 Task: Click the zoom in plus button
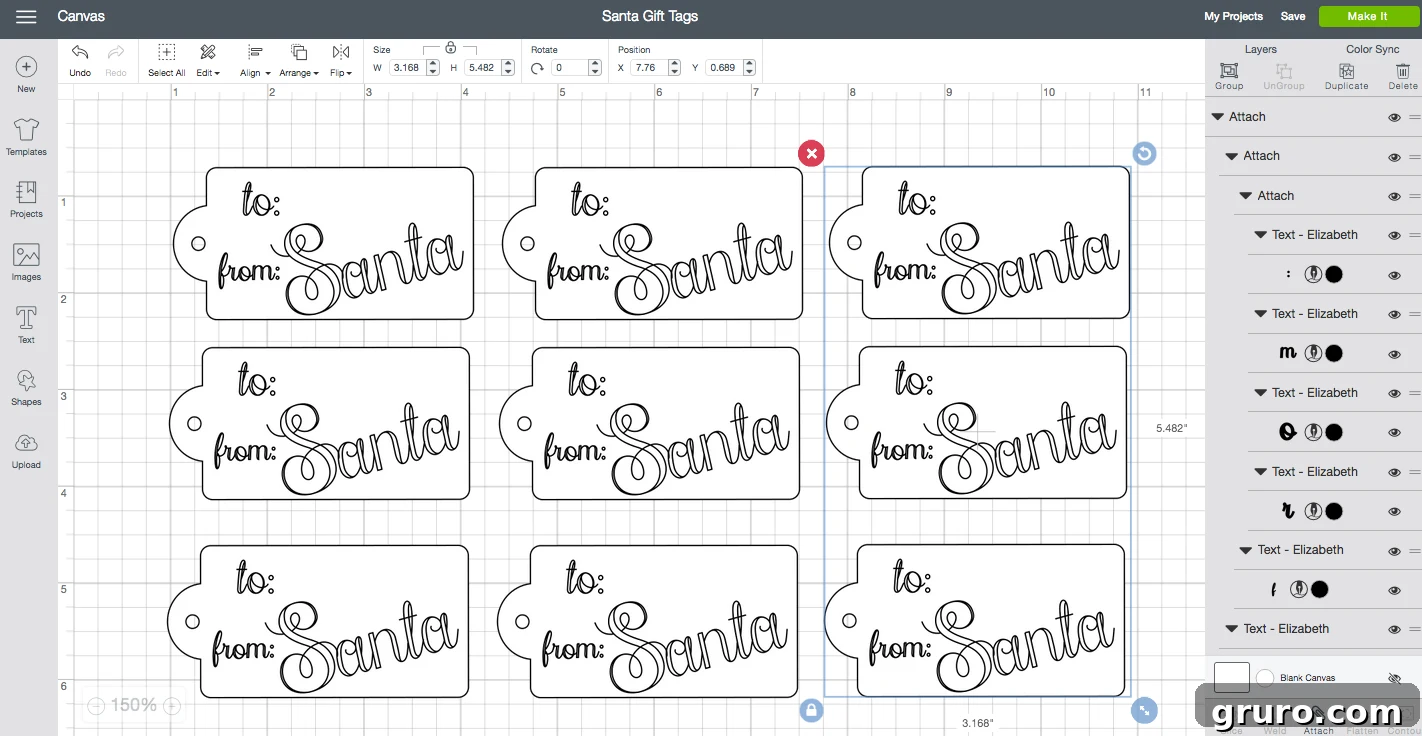coord(172,706)
